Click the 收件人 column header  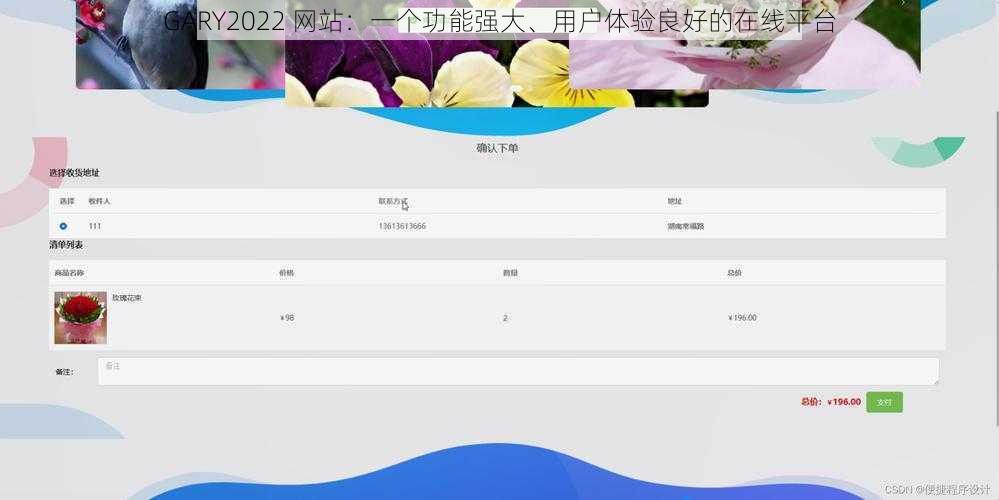click(99, 201)
